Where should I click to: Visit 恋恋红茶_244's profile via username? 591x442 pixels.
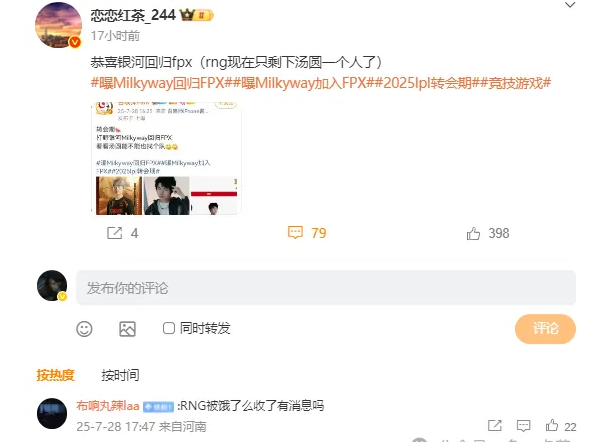coord(133,15)
